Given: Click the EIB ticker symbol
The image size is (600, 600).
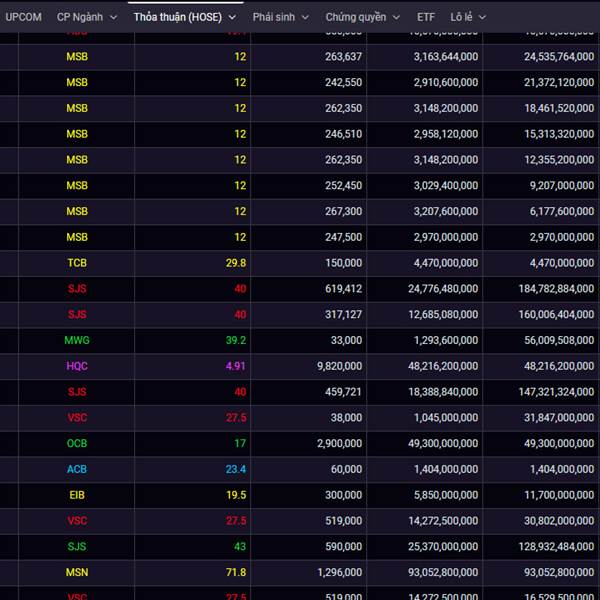Looking at the screenshot, I should [x=77, y=495].
